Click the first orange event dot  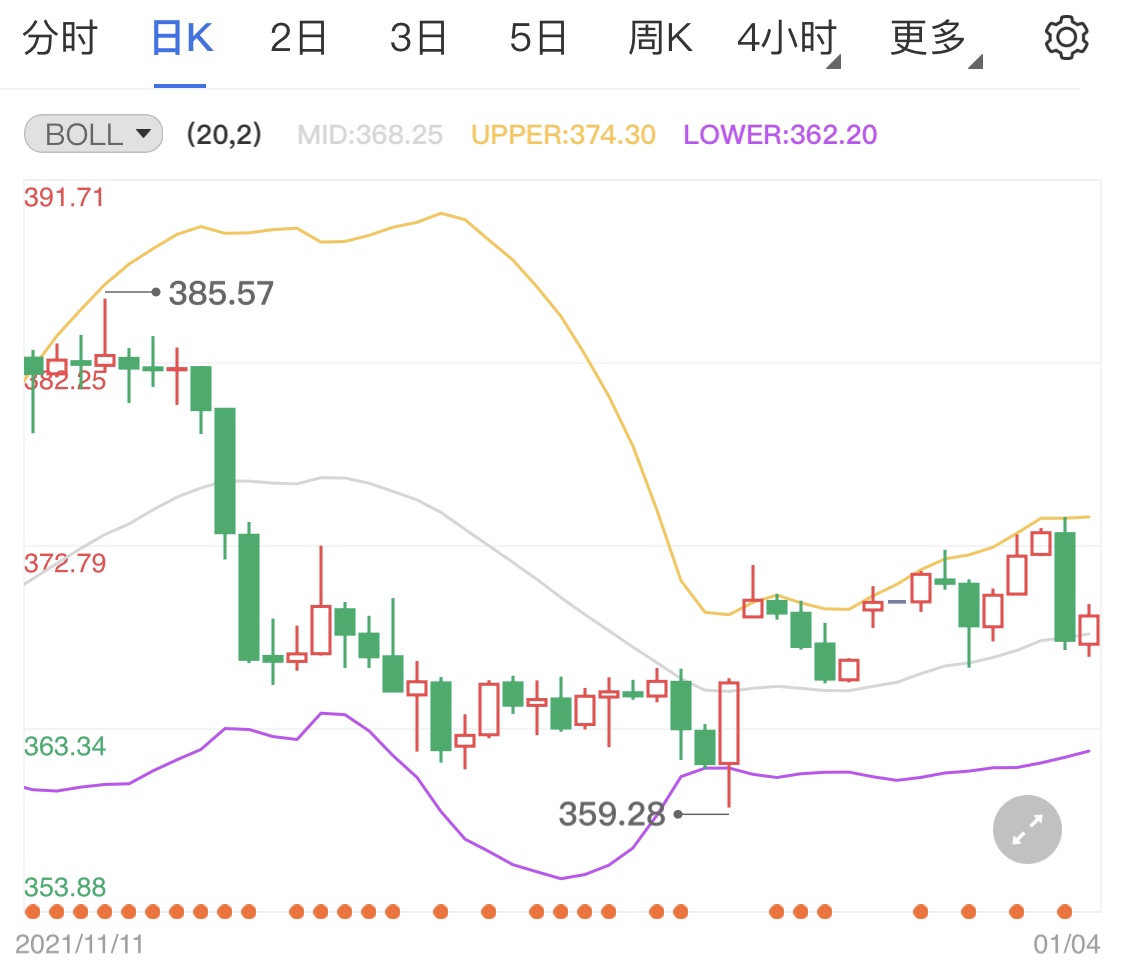pyautogui.click(x=32, y=912)
